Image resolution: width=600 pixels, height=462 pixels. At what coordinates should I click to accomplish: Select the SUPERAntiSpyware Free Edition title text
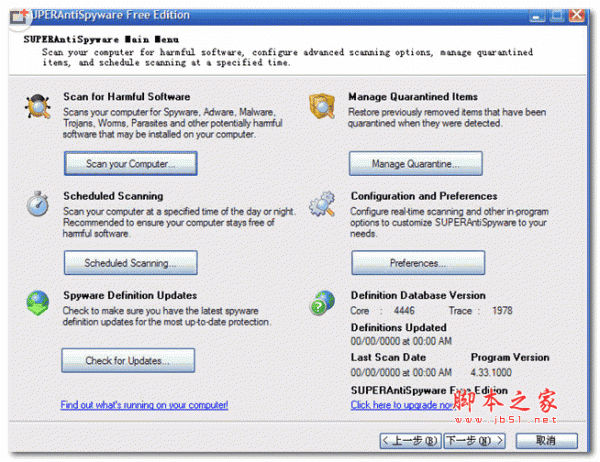(110, 15)
